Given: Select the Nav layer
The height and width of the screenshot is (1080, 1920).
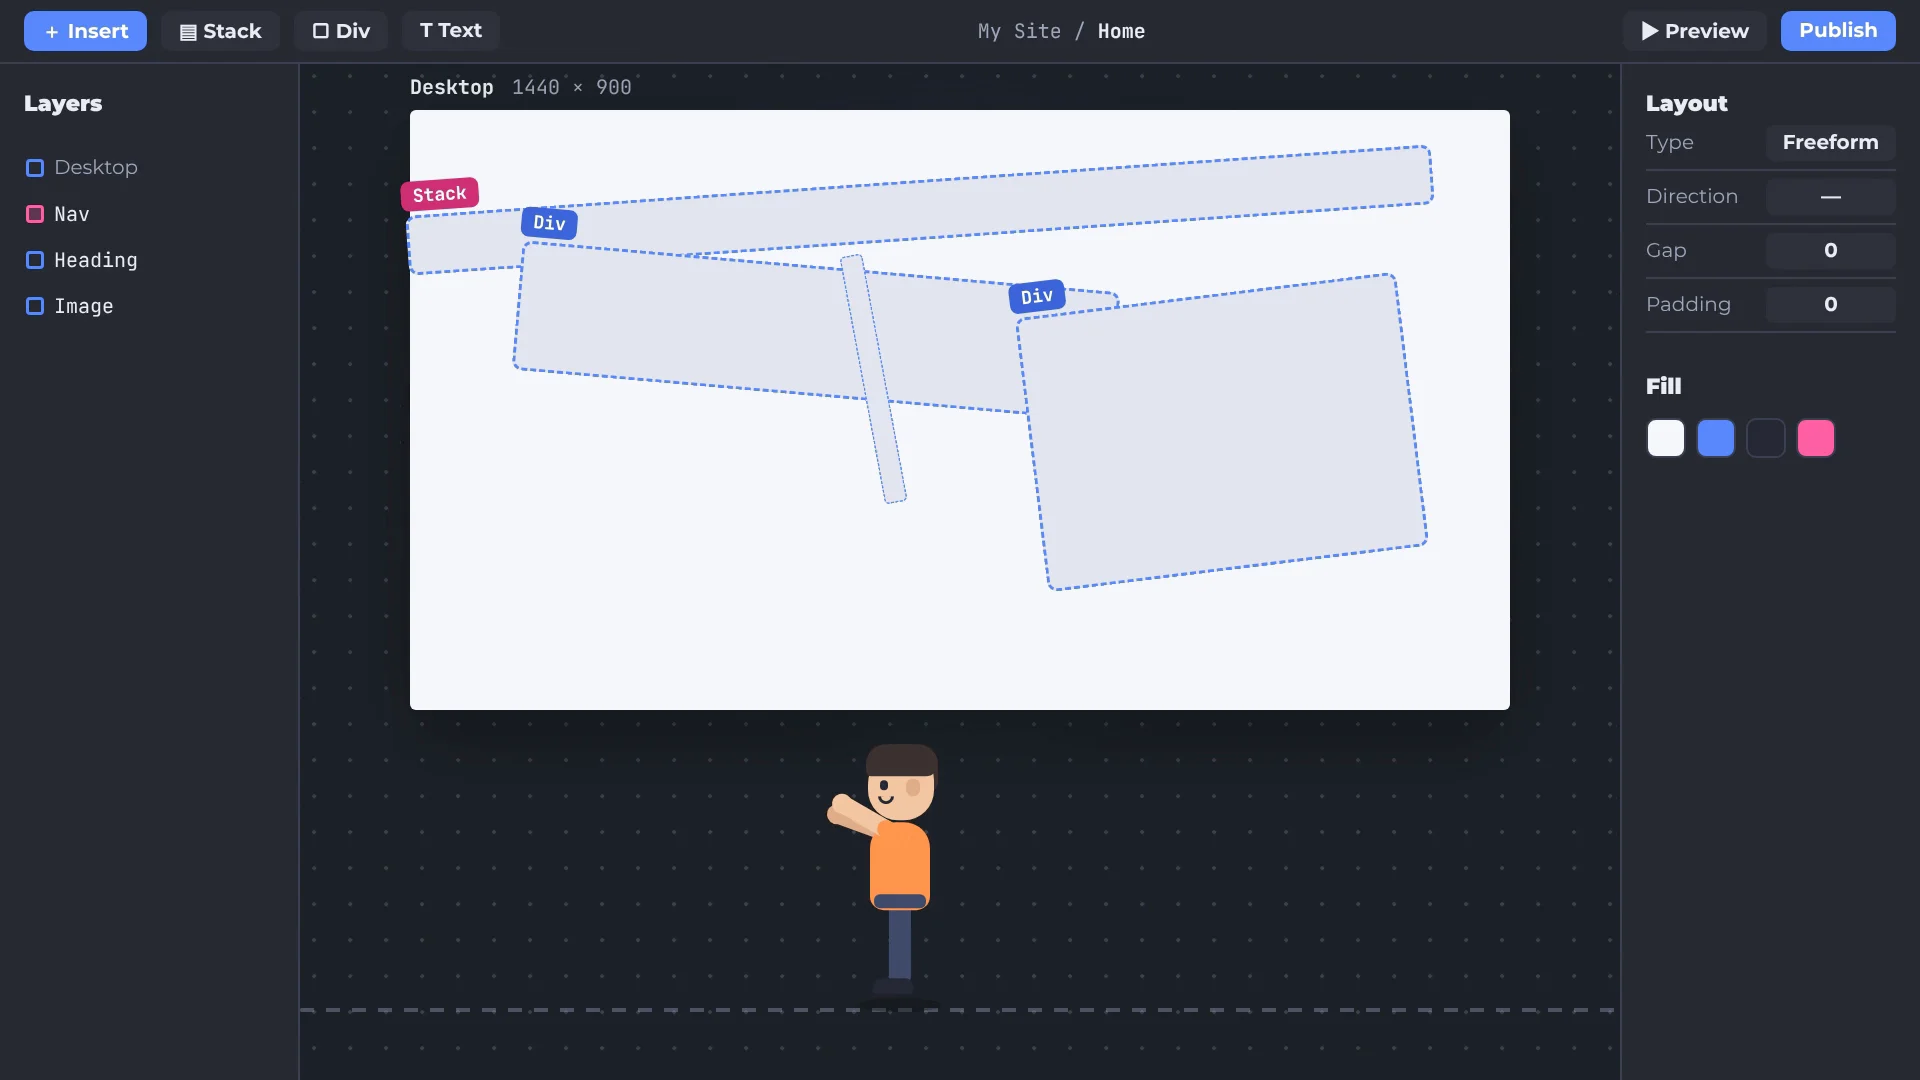Looking at the screenshot, I should 150,214.
